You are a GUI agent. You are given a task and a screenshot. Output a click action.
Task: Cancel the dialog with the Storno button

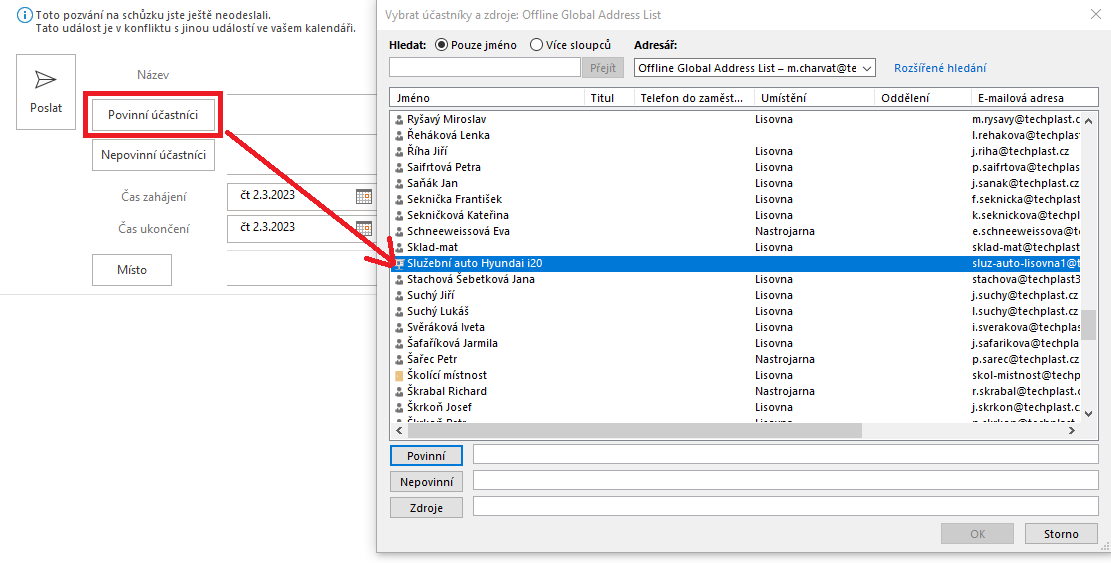1061,534
